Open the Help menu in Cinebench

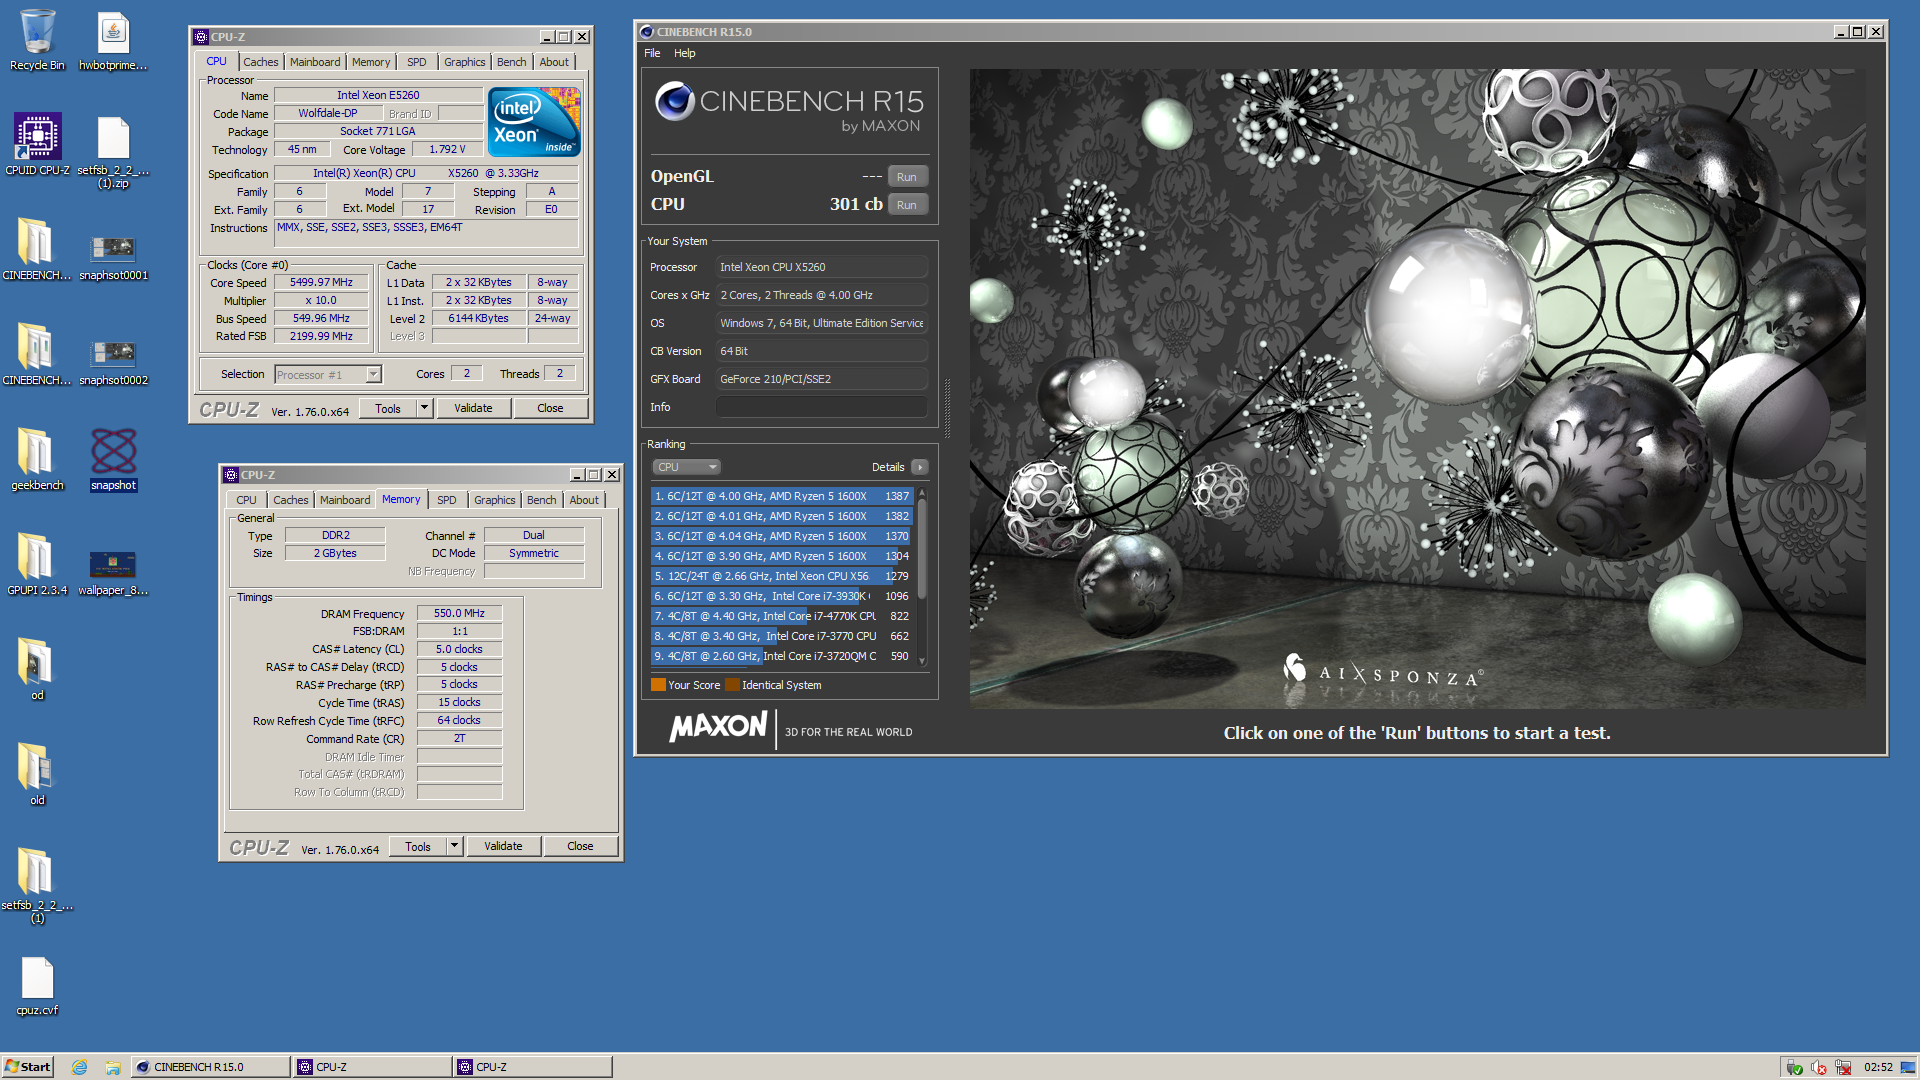pyautogui.click(x=684, y=53)
